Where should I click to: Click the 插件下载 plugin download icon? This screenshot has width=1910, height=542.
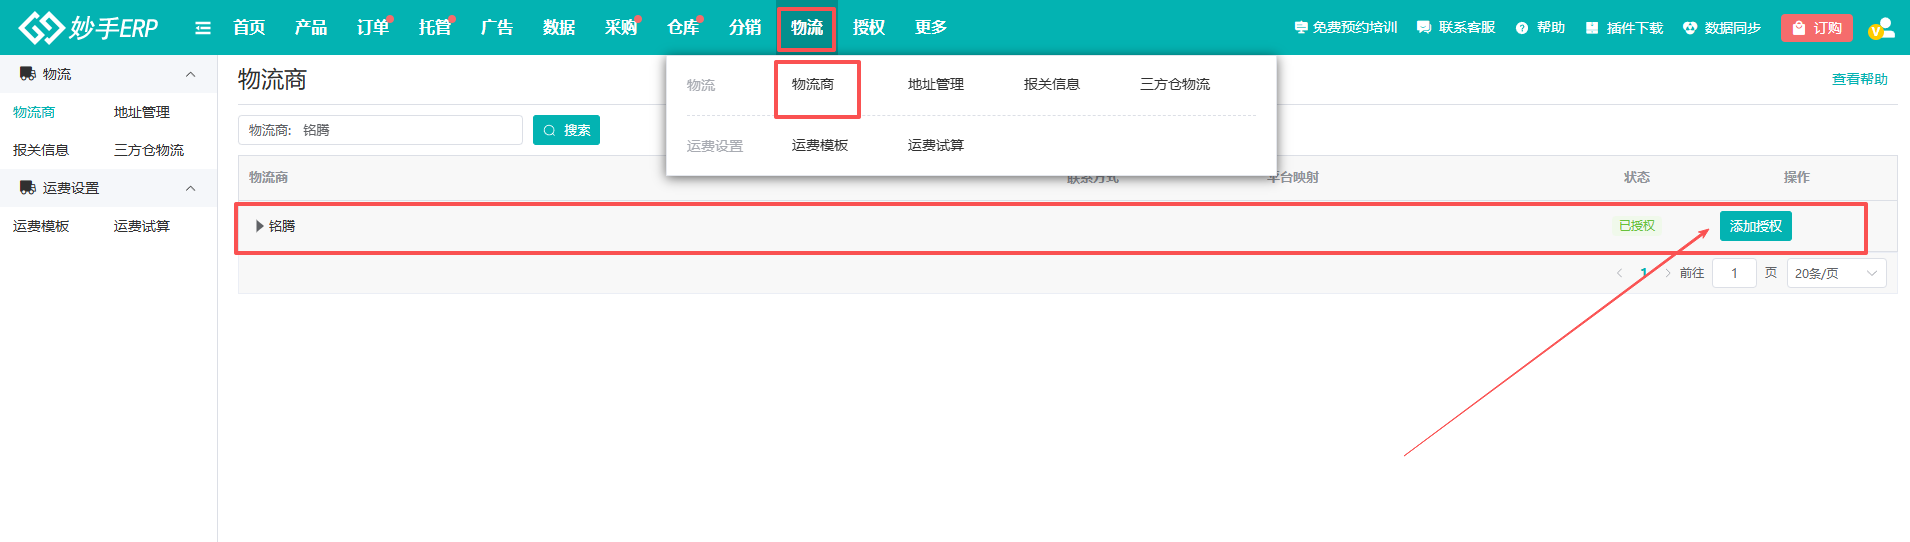pos(1592,28)
